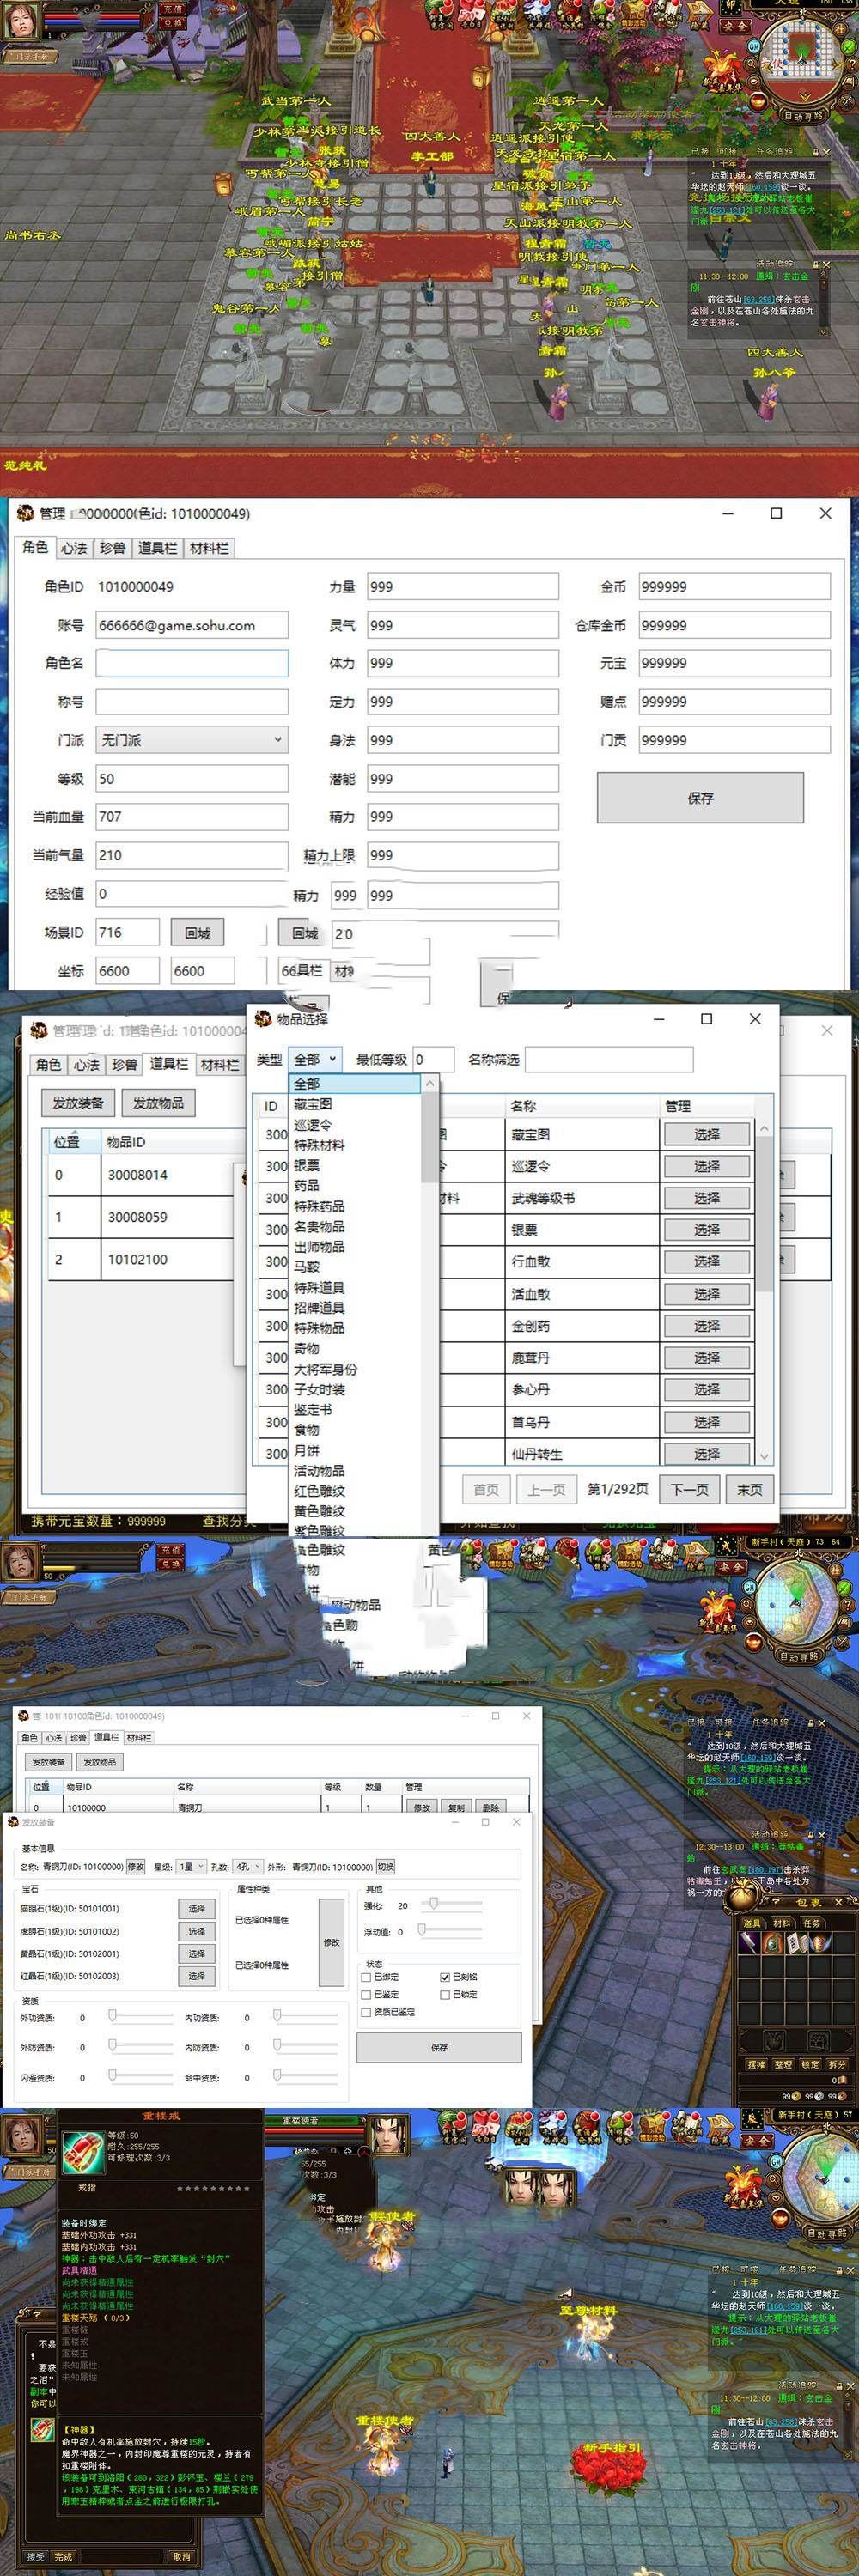The width and height of the screenshot is (859, 2576).
Task: Click 自动寻路 under minimap above 包裹
Action: point(801,1657)
